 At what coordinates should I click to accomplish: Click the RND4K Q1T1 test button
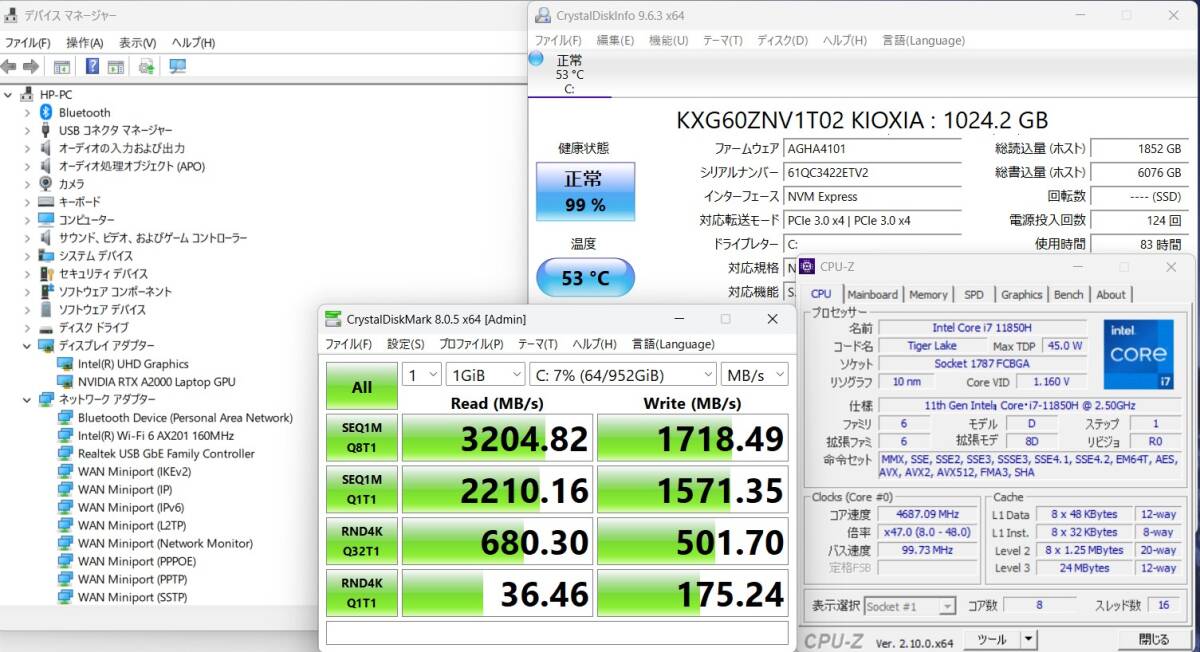[362, 594]
